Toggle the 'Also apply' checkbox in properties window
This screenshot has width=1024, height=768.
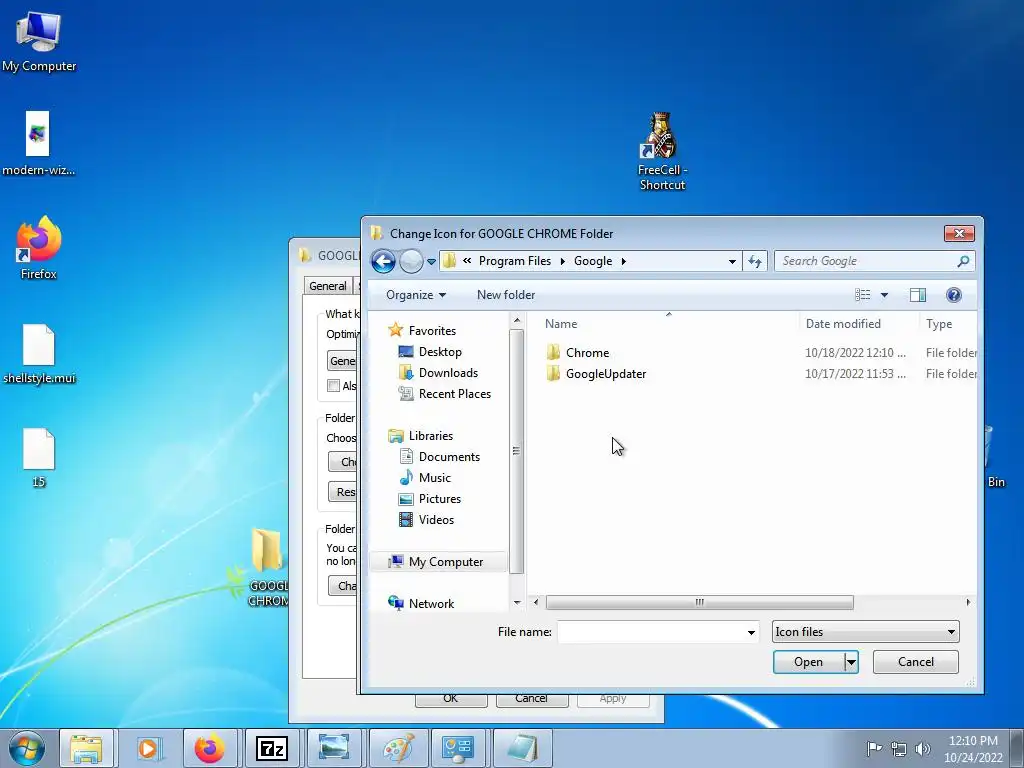coord(334,385)
